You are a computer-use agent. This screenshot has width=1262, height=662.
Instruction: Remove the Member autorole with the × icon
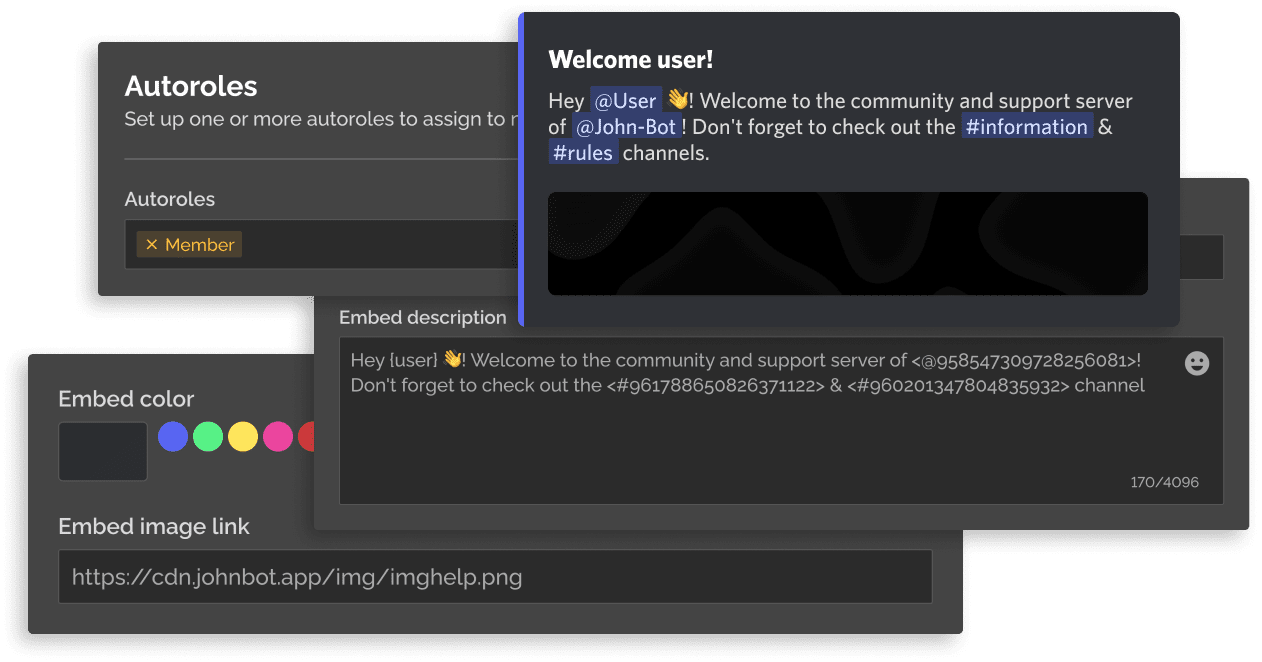point(152,245)
